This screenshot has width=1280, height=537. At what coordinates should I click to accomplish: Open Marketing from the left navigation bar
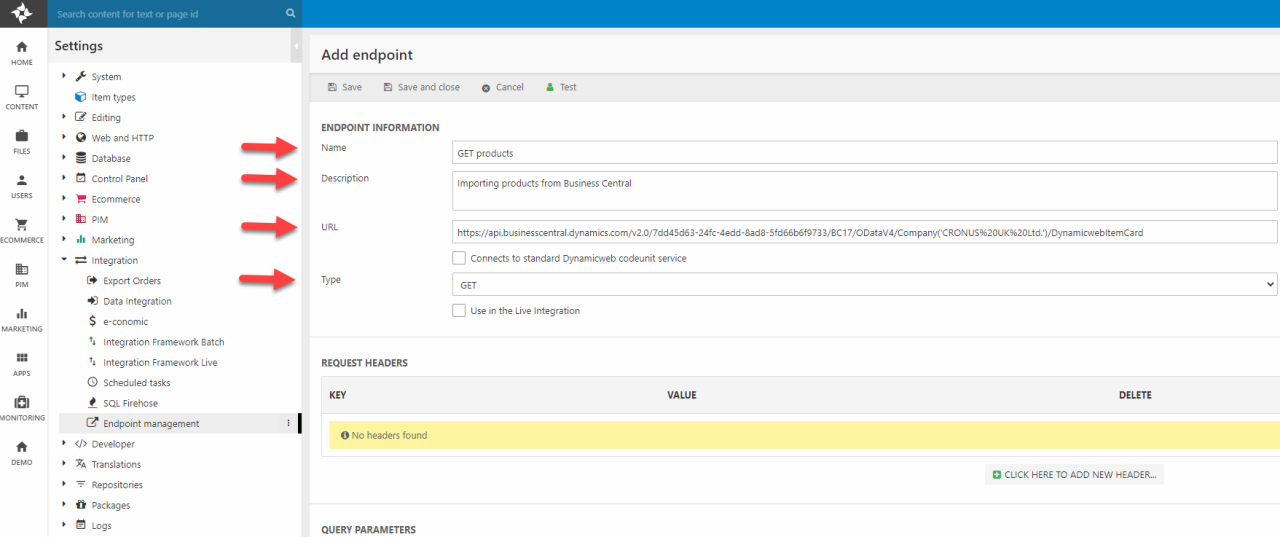[x=22, y=319]
